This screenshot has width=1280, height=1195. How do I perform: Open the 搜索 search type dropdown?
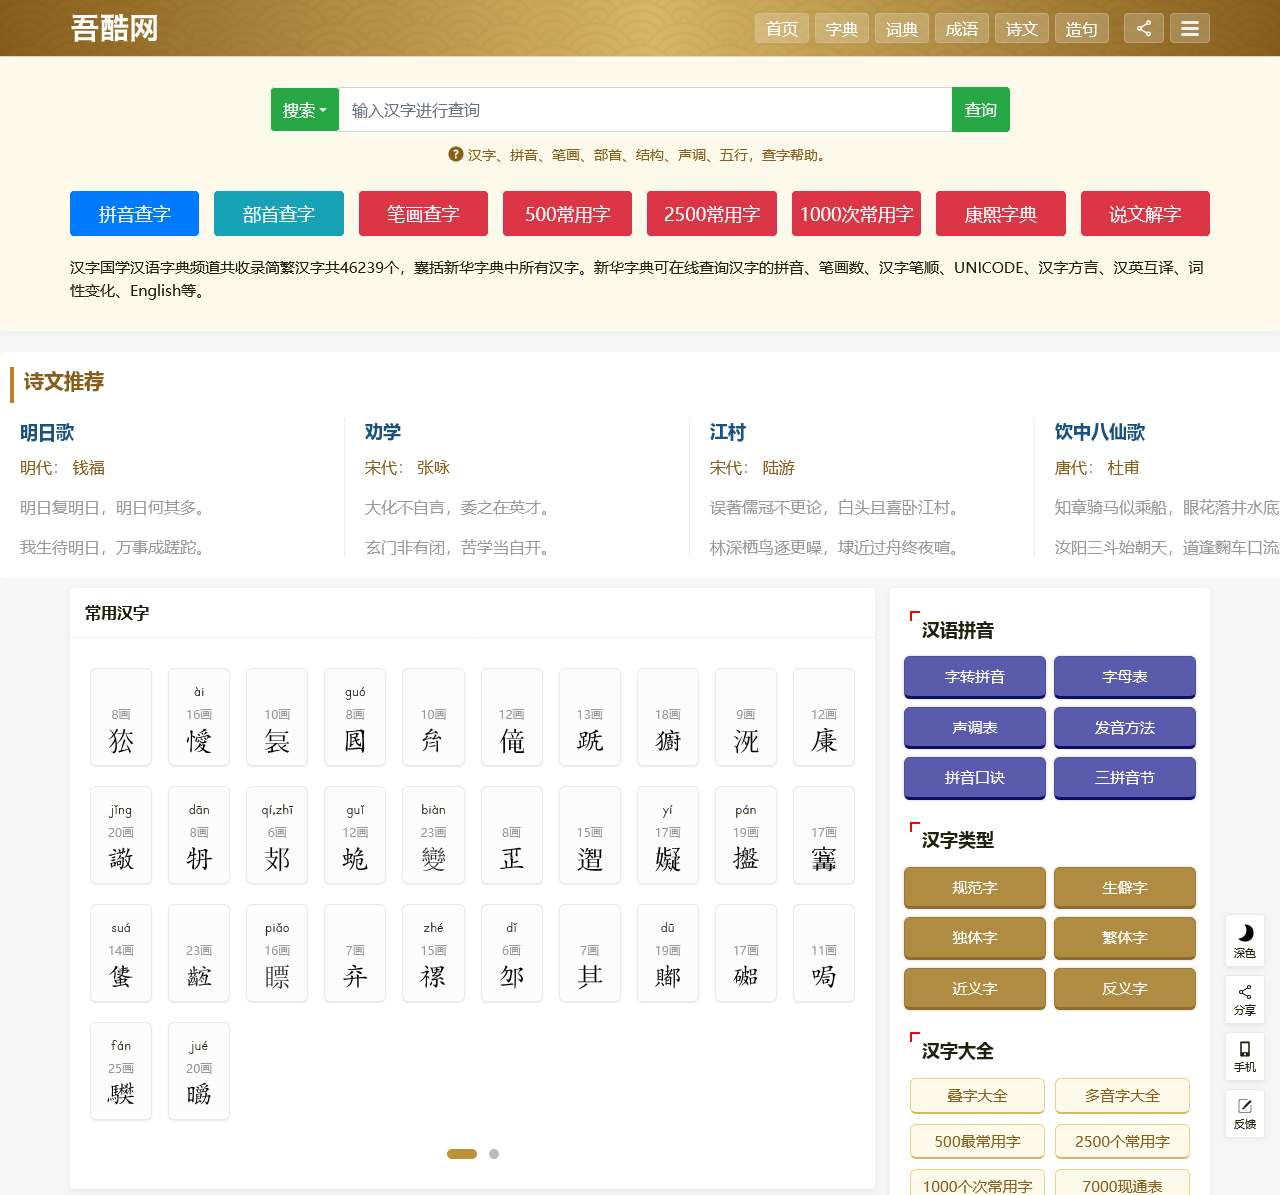pos(304,110)
